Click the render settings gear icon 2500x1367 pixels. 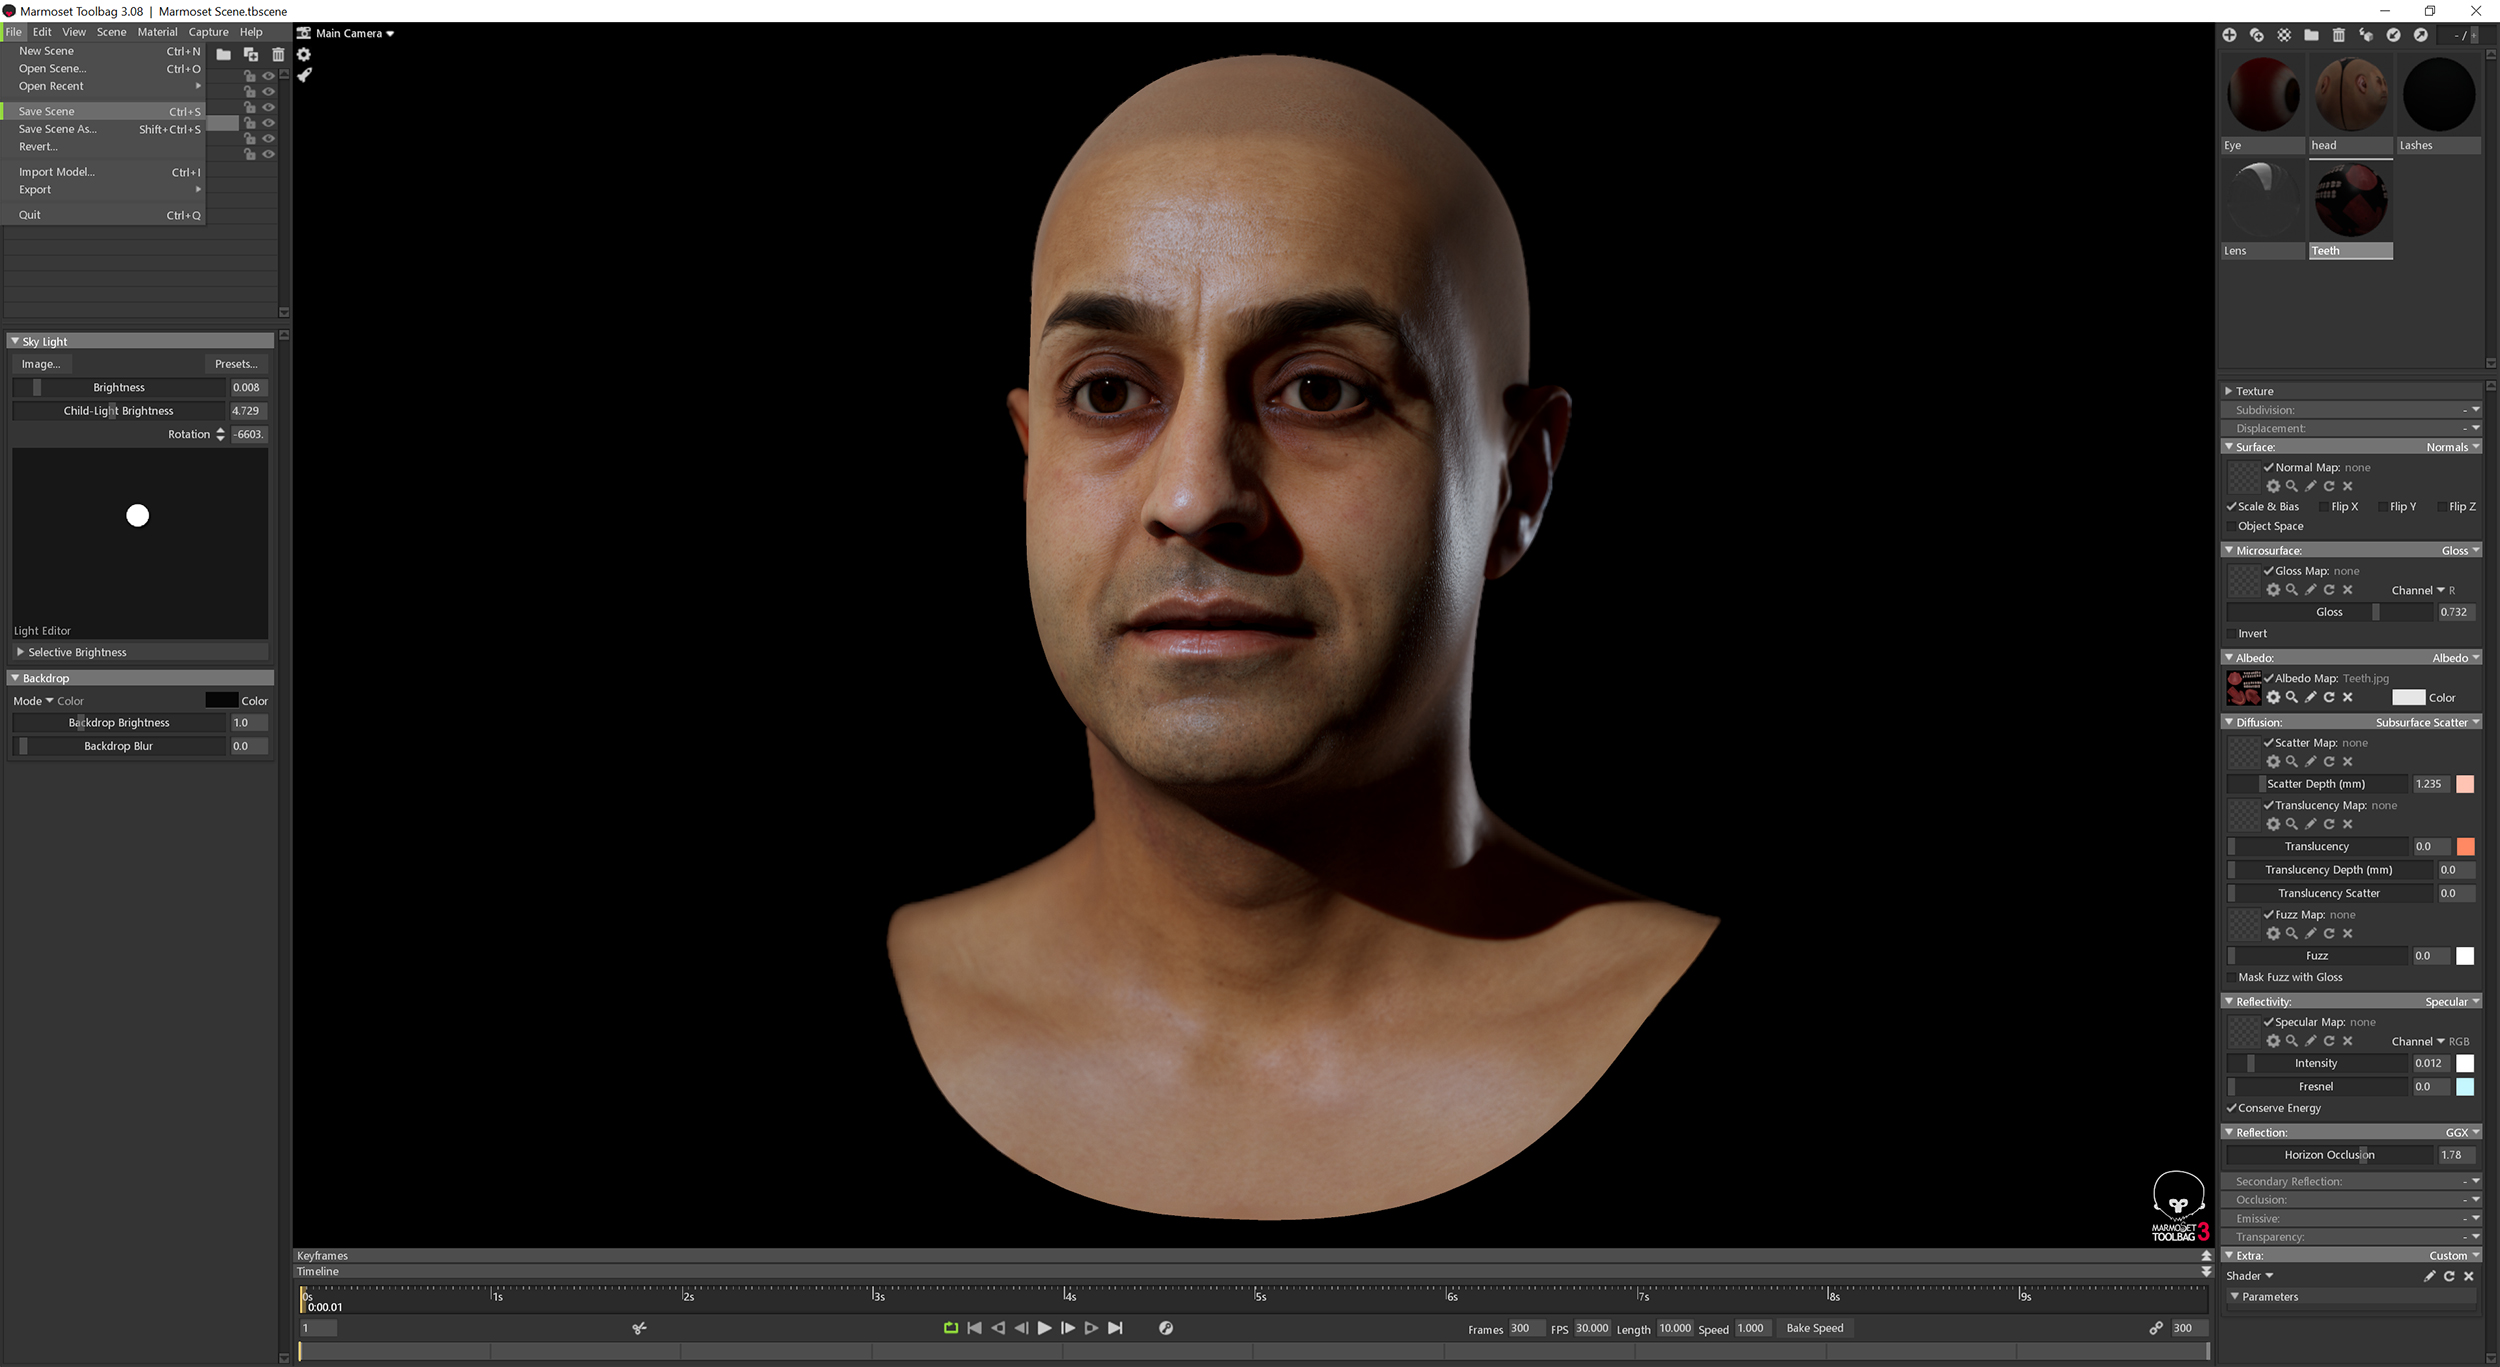click(304, 55)
